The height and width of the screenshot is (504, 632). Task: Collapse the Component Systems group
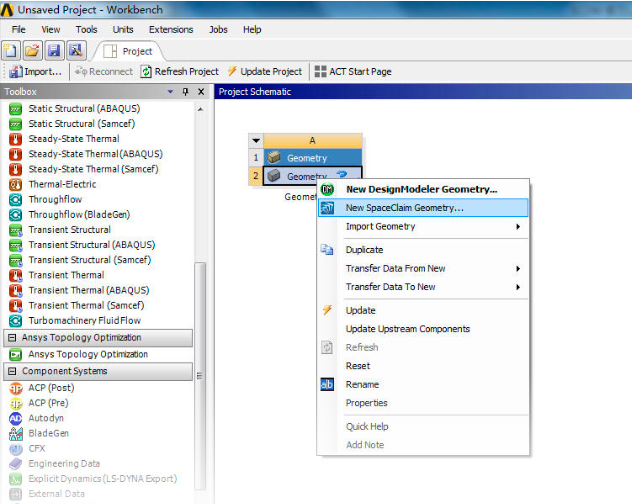[x=12, y=371]
